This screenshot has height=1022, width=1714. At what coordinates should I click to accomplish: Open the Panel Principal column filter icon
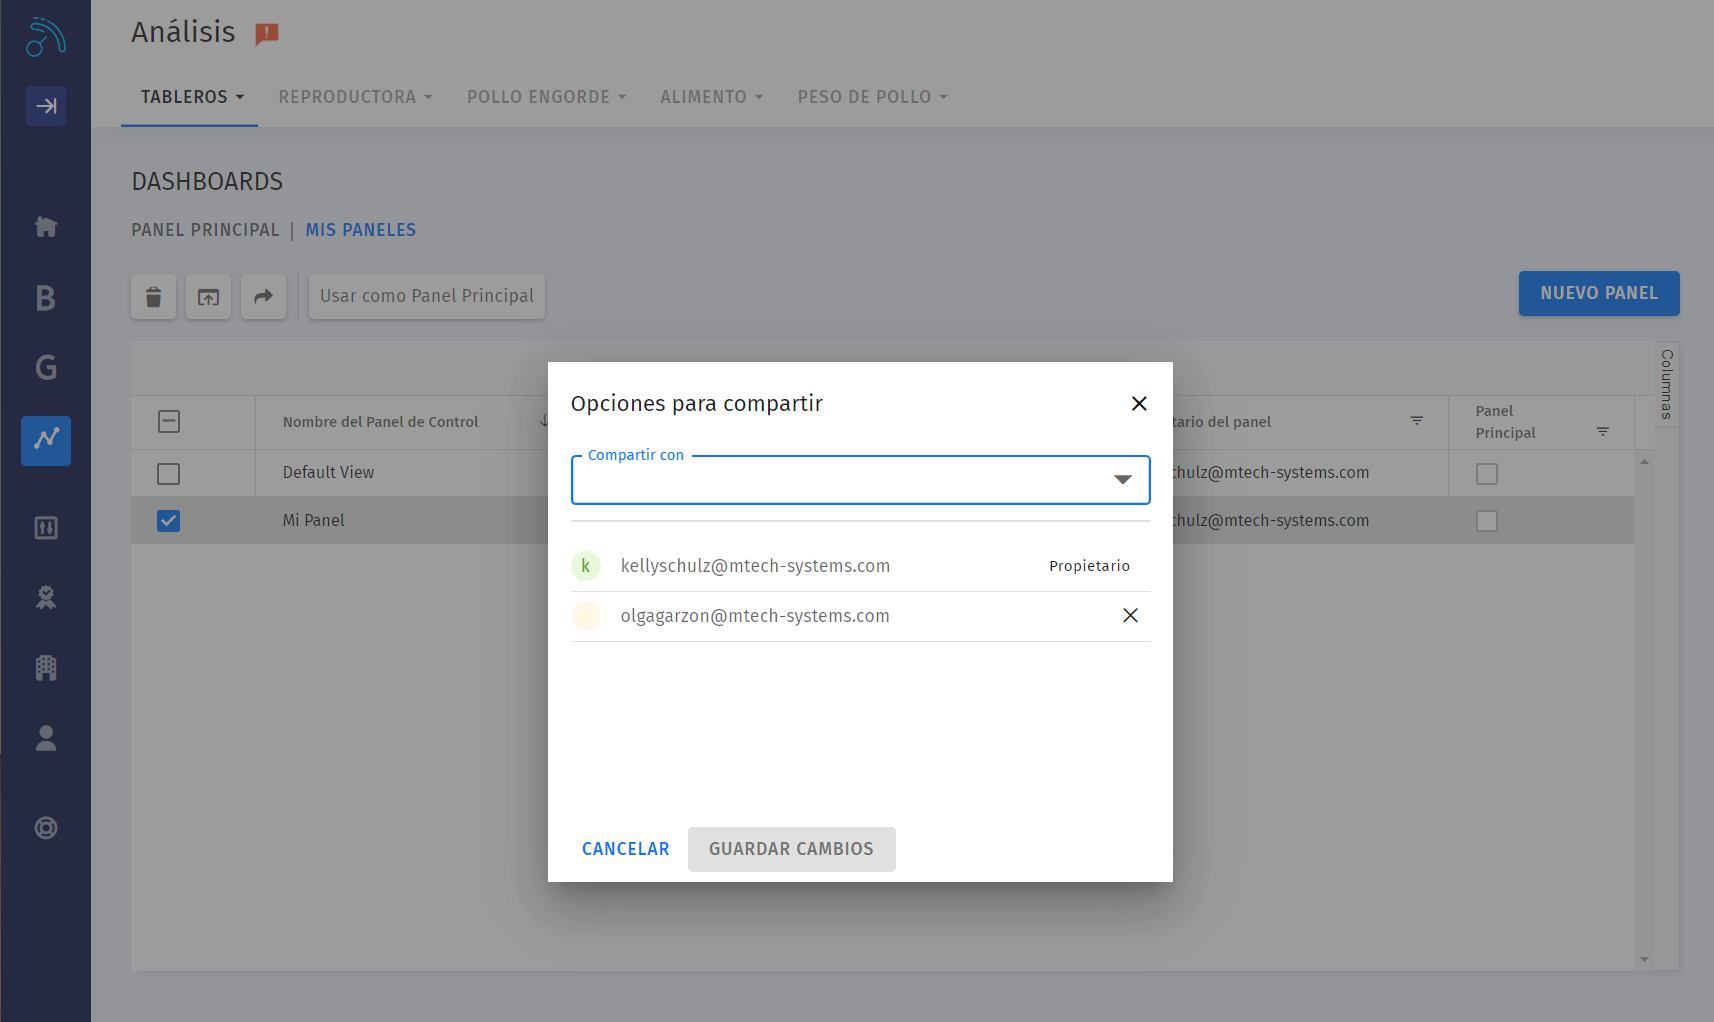point(1602,432)
